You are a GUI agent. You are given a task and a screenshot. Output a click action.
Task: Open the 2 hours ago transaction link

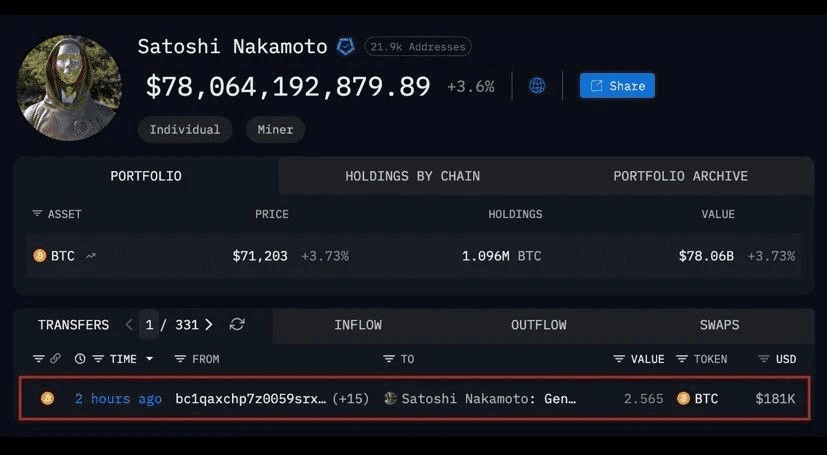tap(117, 399)
